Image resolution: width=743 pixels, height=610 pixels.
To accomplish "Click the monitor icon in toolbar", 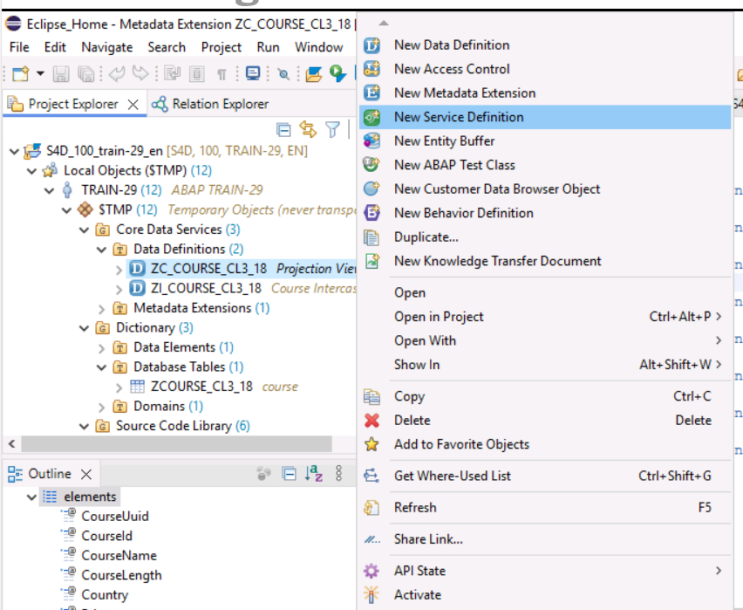I will 253,73.
